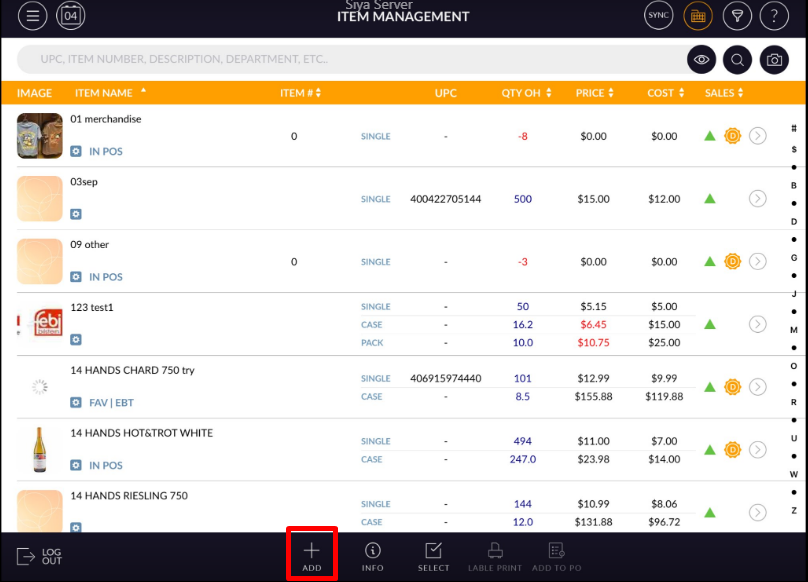Open the highlighted calculator icon
The image size is (808, 582).
point(698,16)
